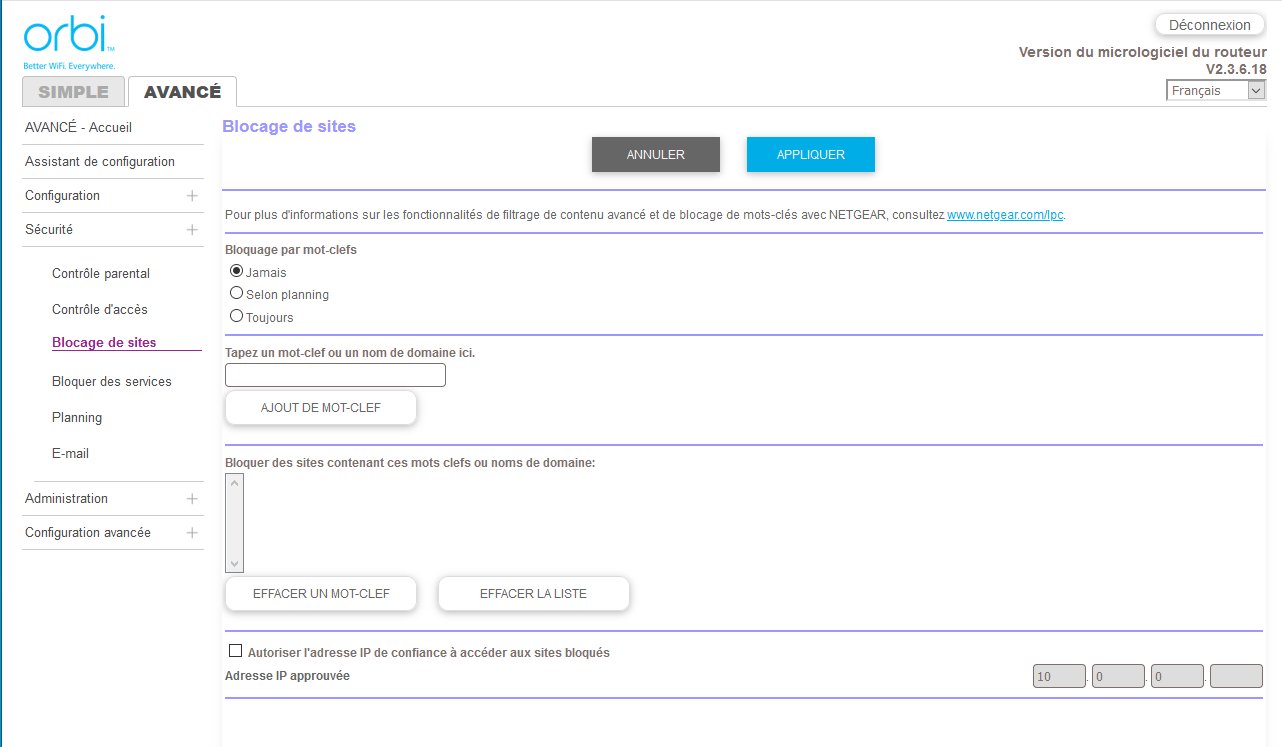1282x747 pixels.
Task: Click the keyword or domain text field
Action: click(x=335, y=375)
